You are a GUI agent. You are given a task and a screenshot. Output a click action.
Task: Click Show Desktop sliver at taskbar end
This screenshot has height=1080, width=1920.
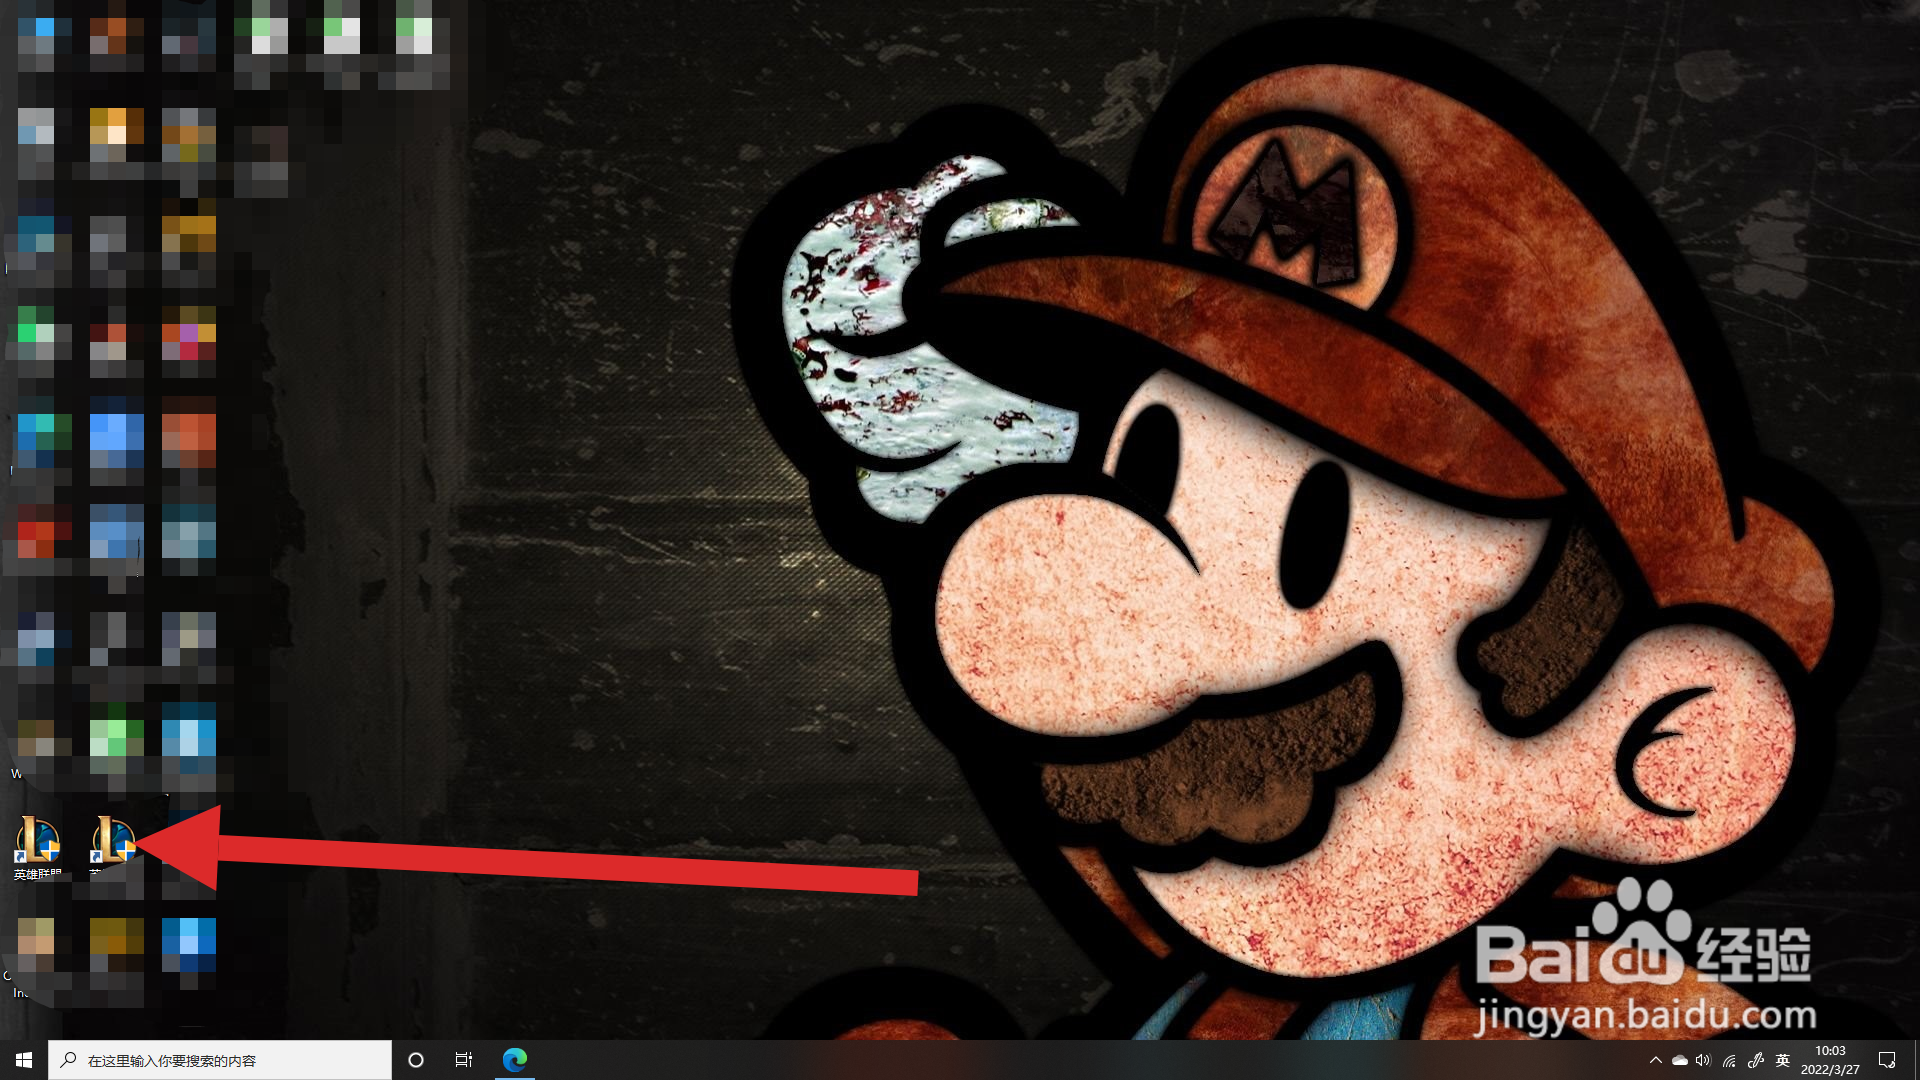1916,1060
